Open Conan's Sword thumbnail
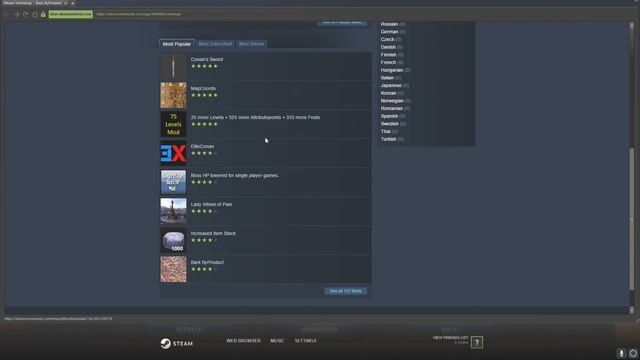640x360 pixels. tap(173, 66)
